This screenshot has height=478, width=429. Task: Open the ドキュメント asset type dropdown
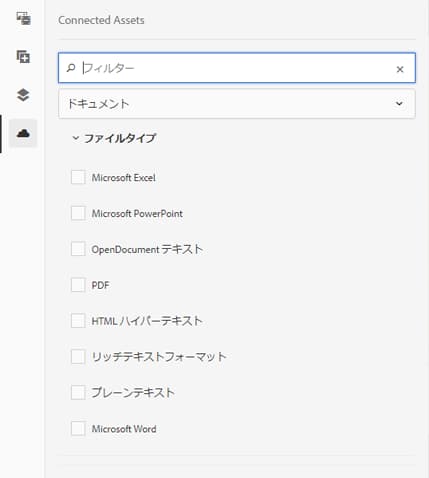(237, 104)
